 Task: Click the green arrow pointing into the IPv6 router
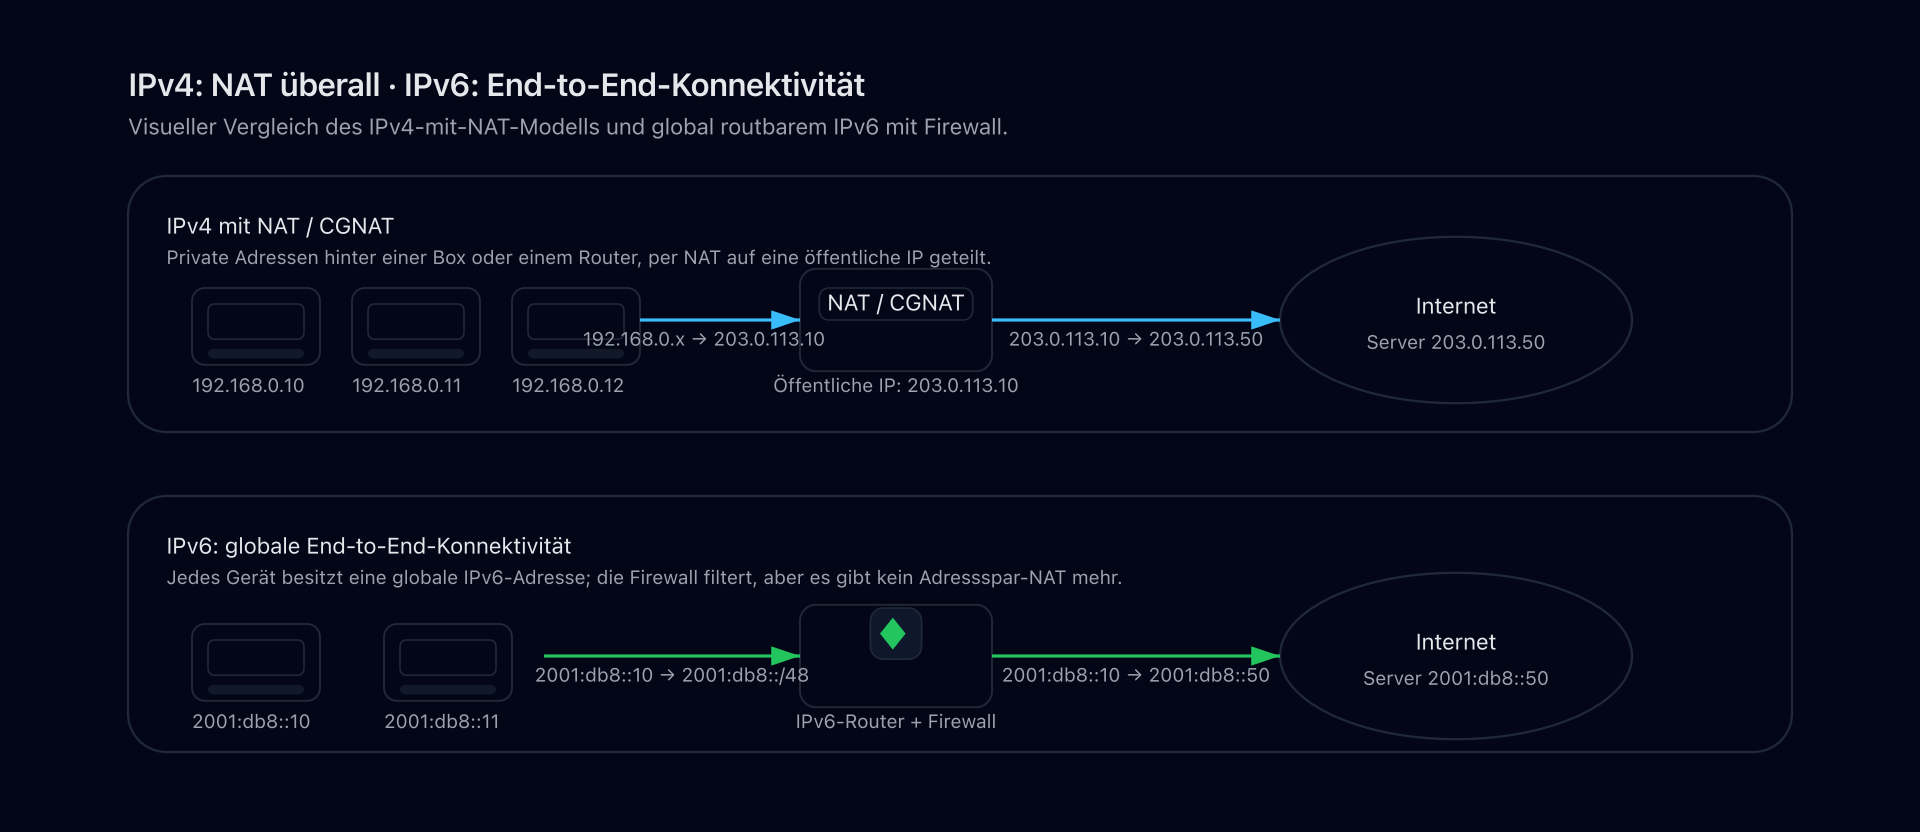670,656
